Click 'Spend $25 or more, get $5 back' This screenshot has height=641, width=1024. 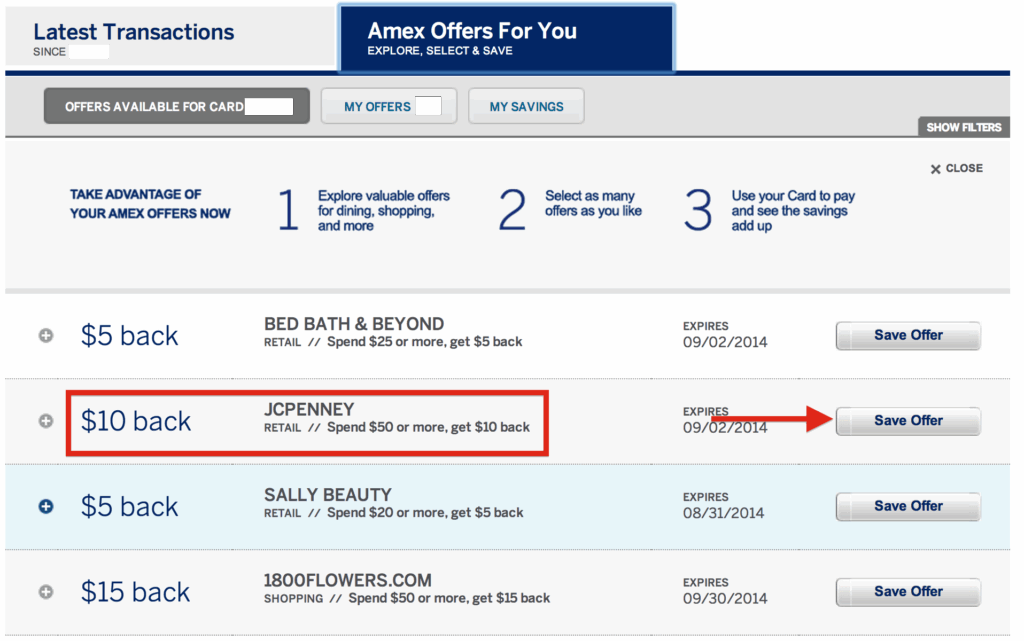424,341
